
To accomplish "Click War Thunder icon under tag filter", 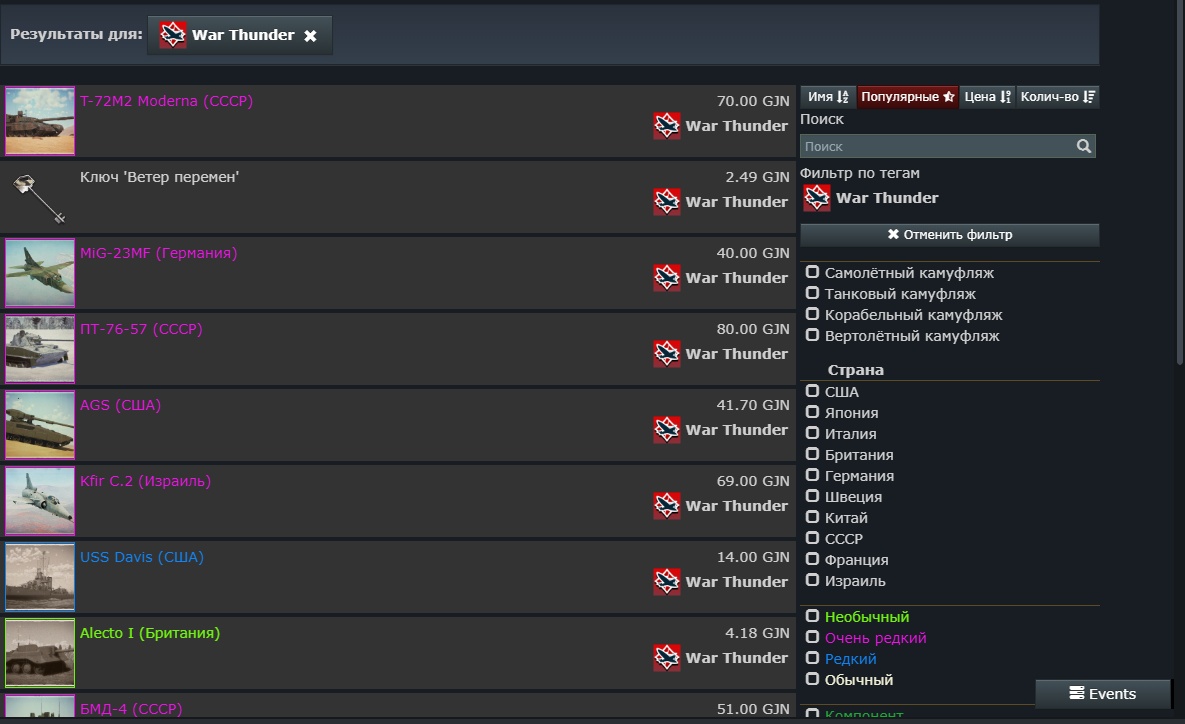I will (816, 198).
